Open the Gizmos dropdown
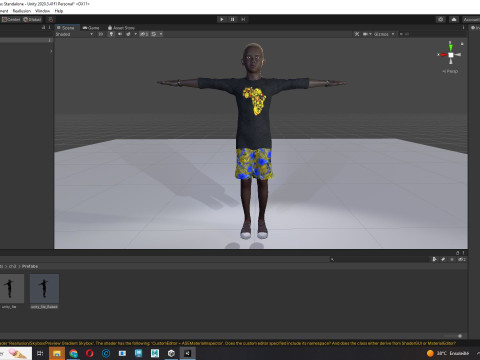This screenshot has height=360, width=480. tap(384, 34)
